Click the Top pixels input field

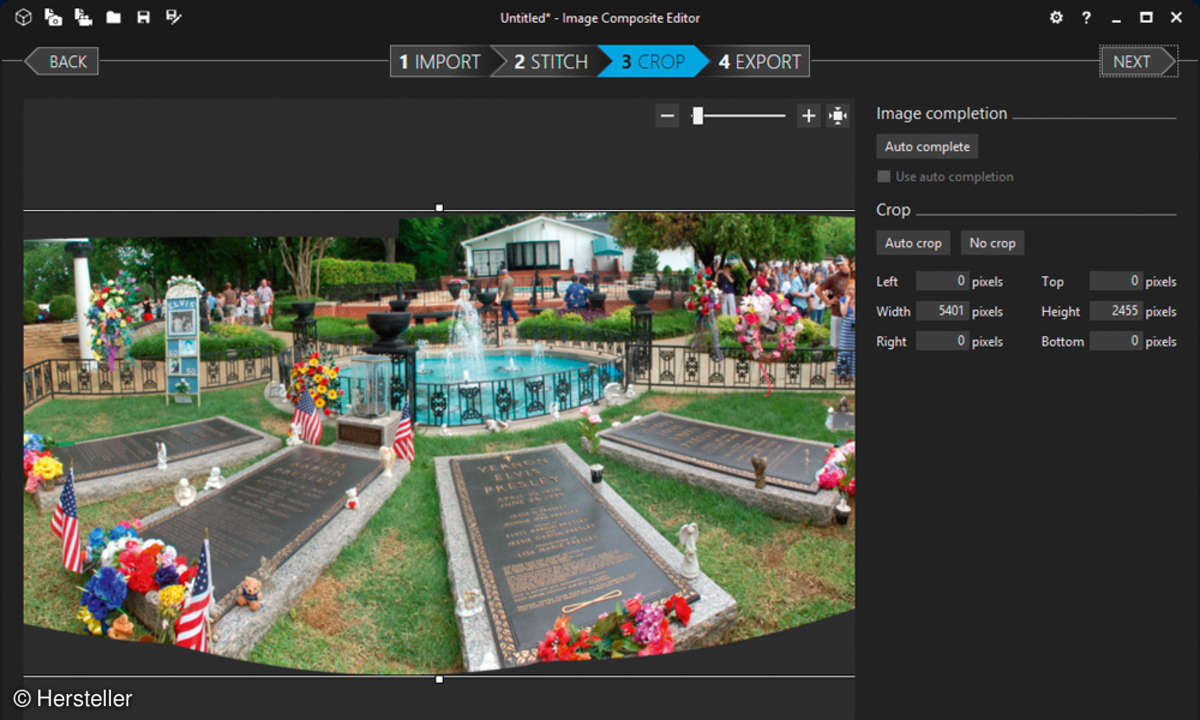1115,281
